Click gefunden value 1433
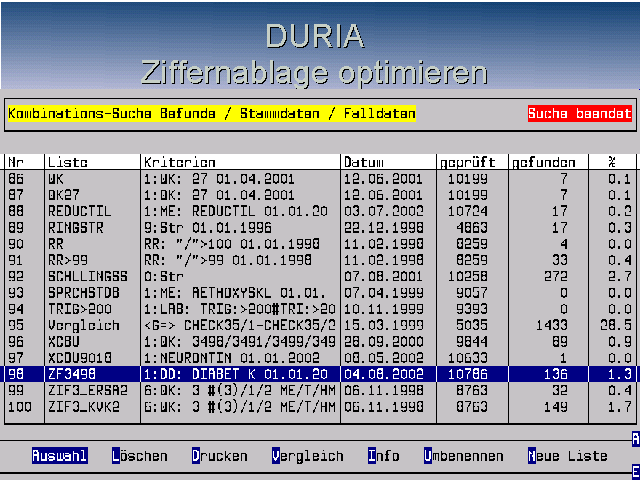640x480 pixels. coord(551,325)
